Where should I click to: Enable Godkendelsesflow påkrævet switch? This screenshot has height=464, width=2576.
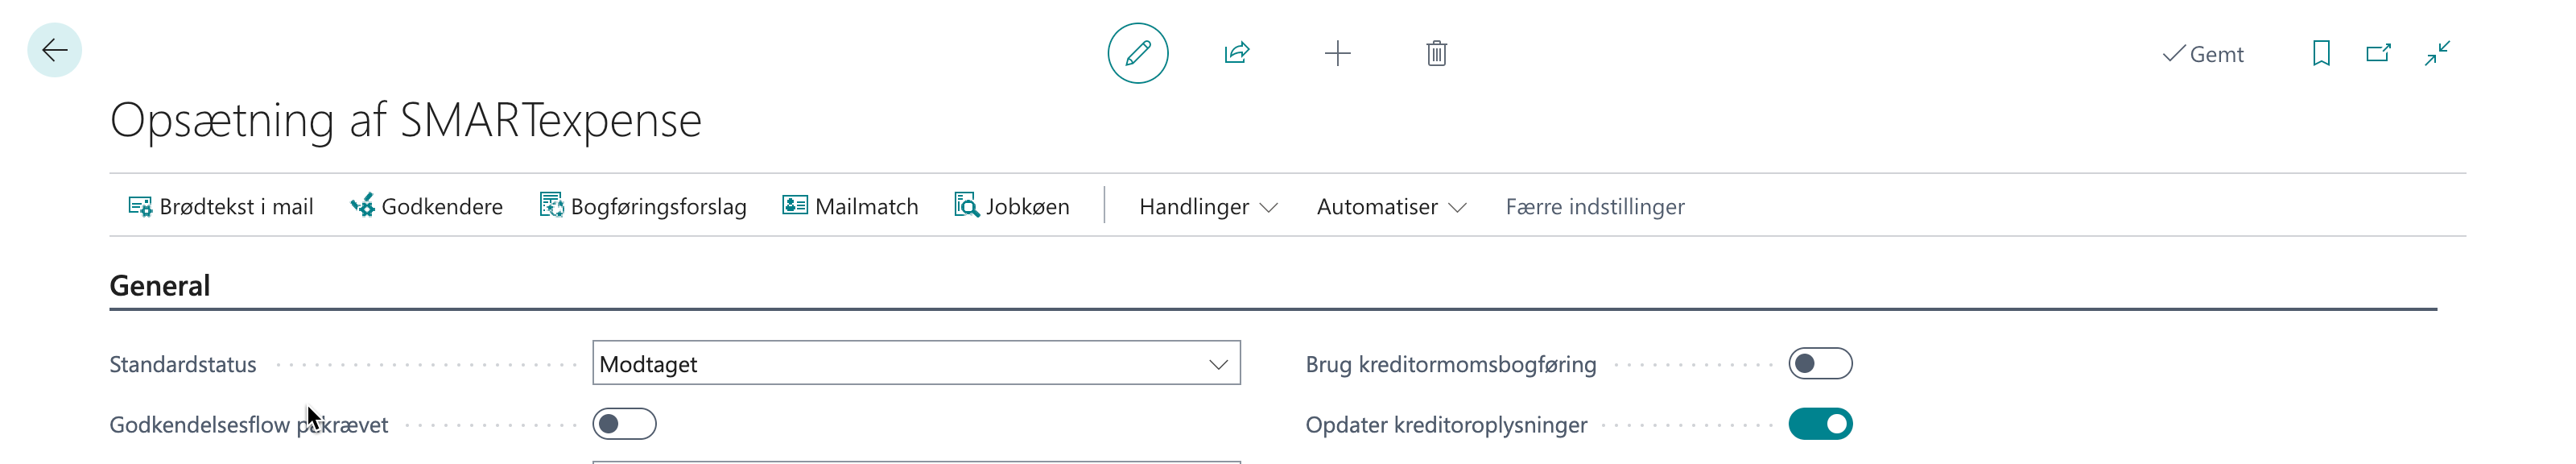[x=624, y=424]
